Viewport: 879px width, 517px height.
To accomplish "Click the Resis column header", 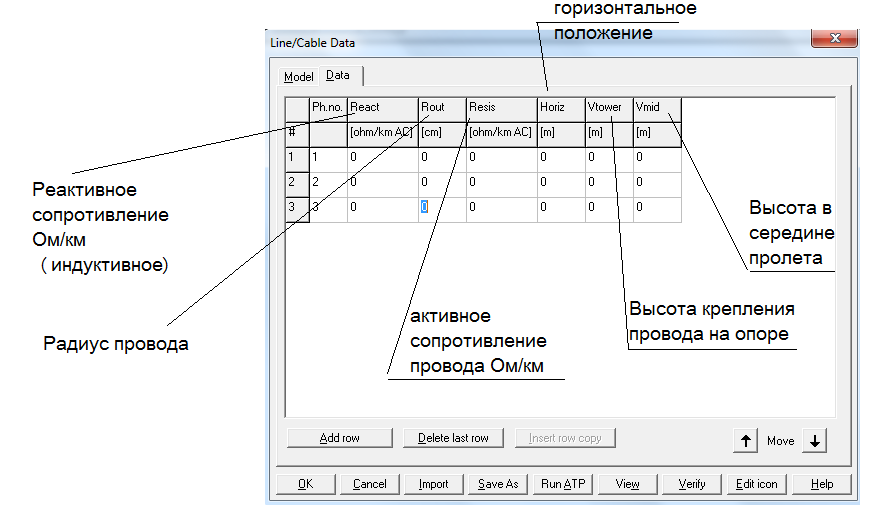I will click(502, 109).
